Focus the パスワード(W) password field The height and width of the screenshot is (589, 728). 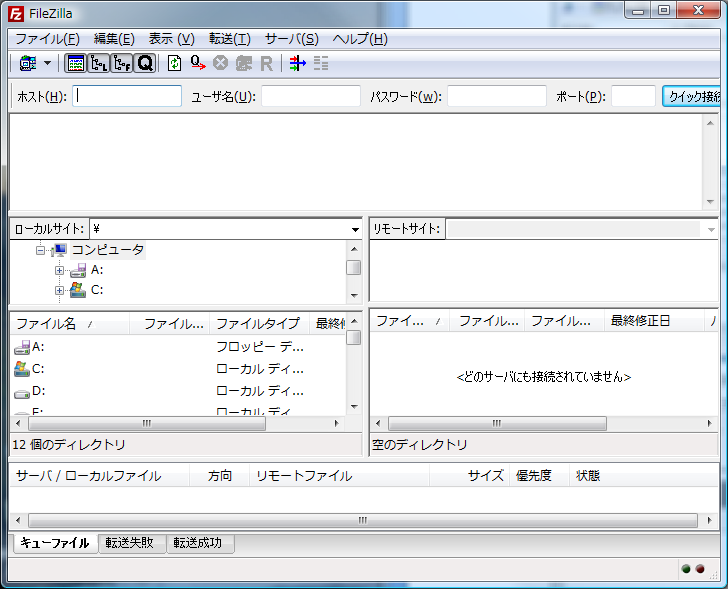(x=497, y=96)
